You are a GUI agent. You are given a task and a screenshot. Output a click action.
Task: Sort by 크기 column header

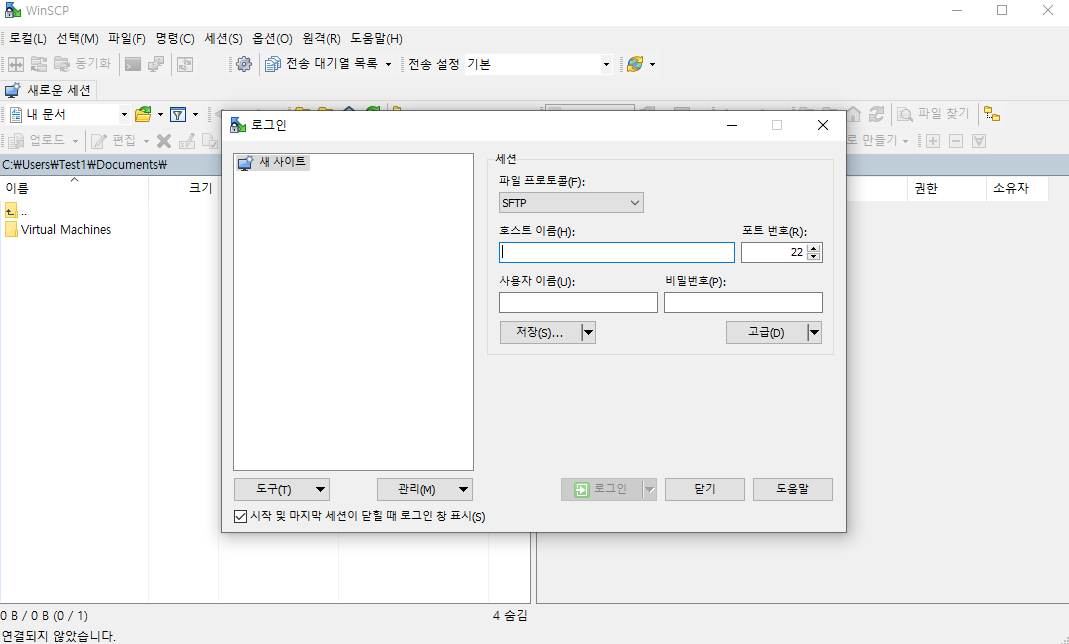[x=183, y=188]
